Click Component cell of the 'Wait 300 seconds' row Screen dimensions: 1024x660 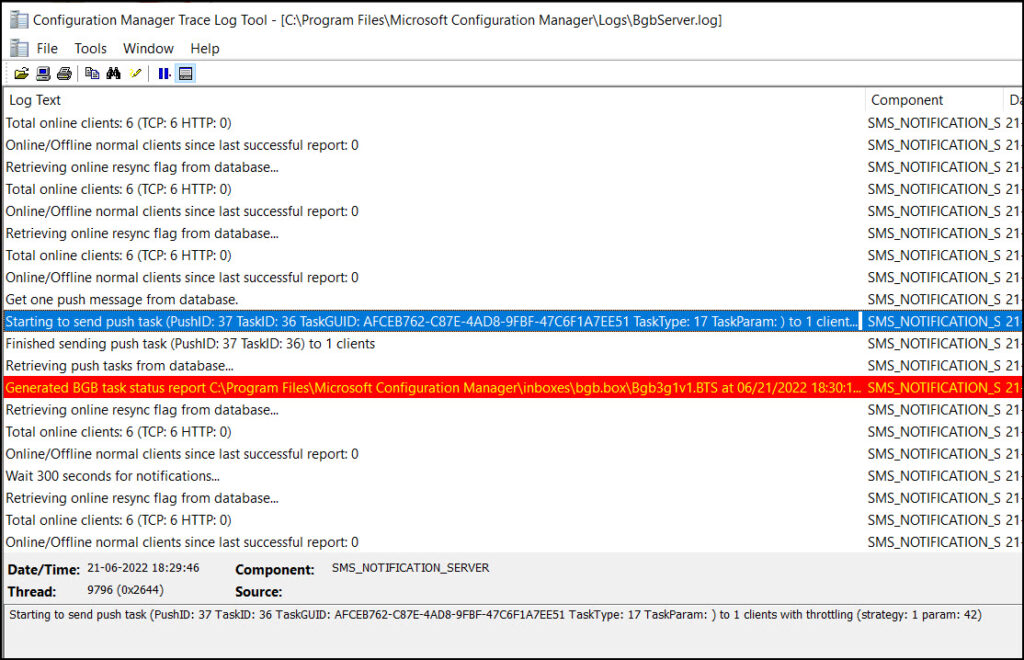pyautogui.click(x=934, y=476)
